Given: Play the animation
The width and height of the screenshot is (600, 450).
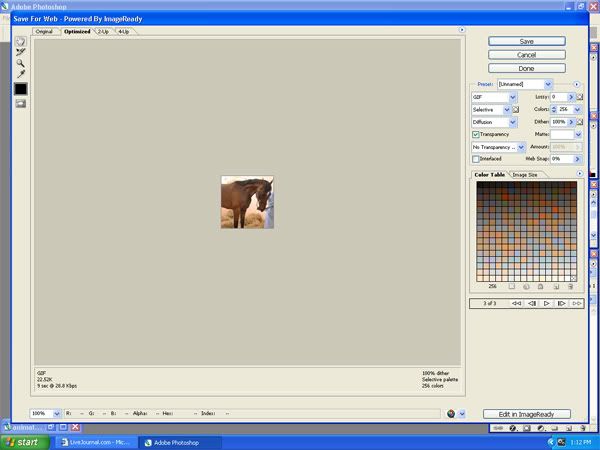Looking at the screenshot, I should (546, 303).
